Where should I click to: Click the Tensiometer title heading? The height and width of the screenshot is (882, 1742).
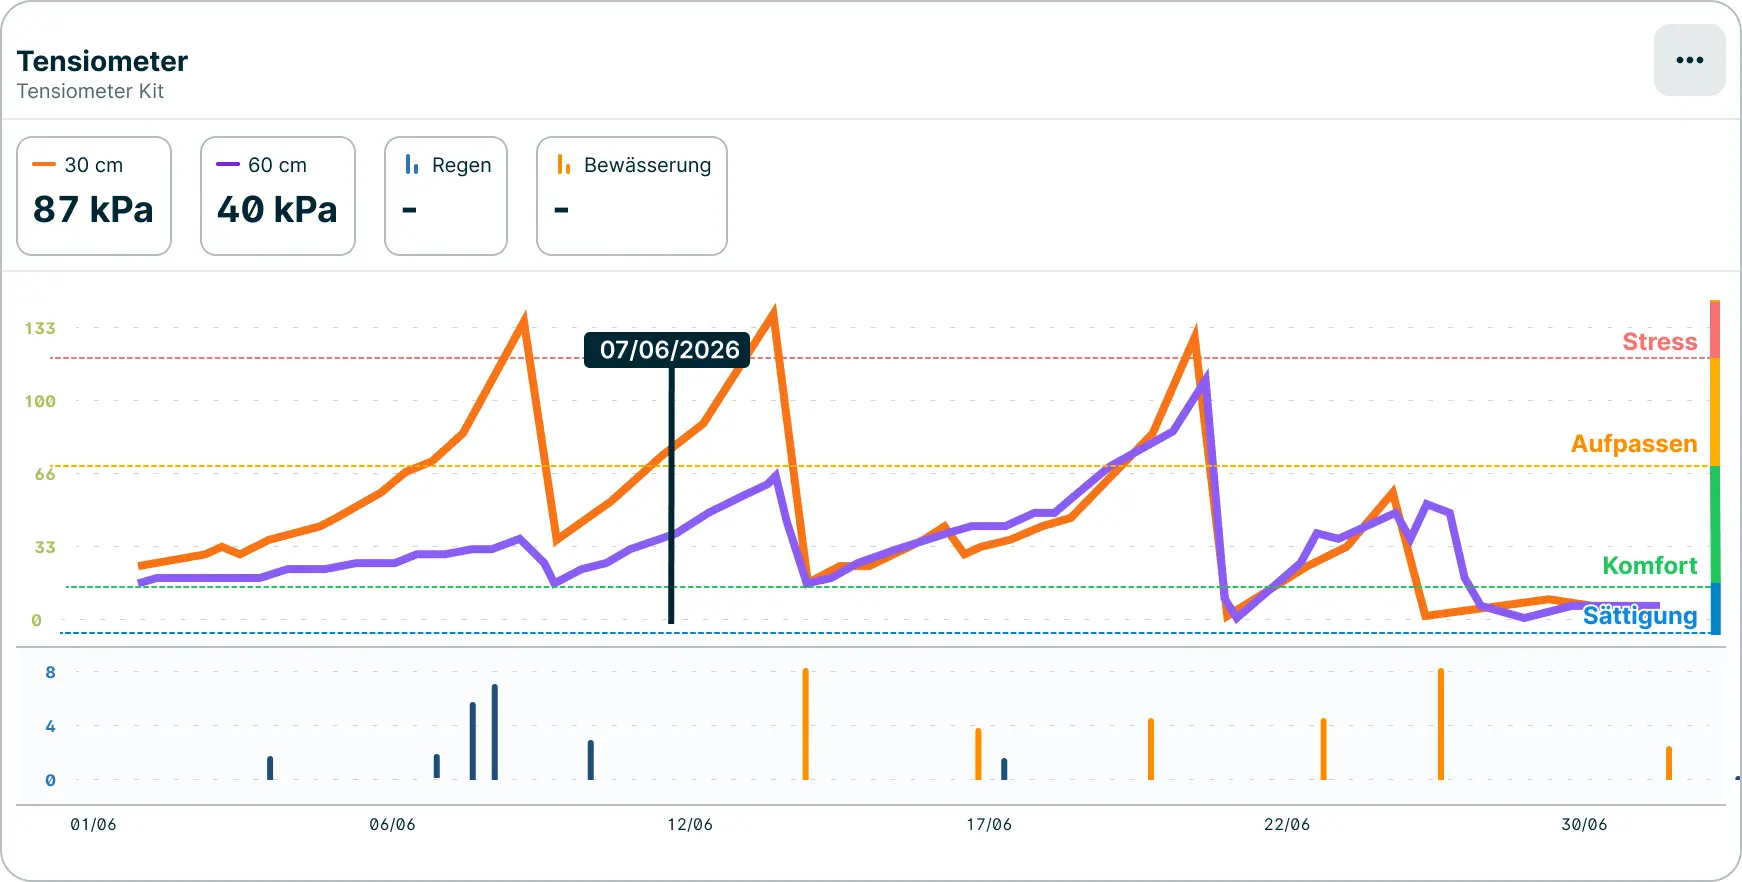tap(102, 61)
